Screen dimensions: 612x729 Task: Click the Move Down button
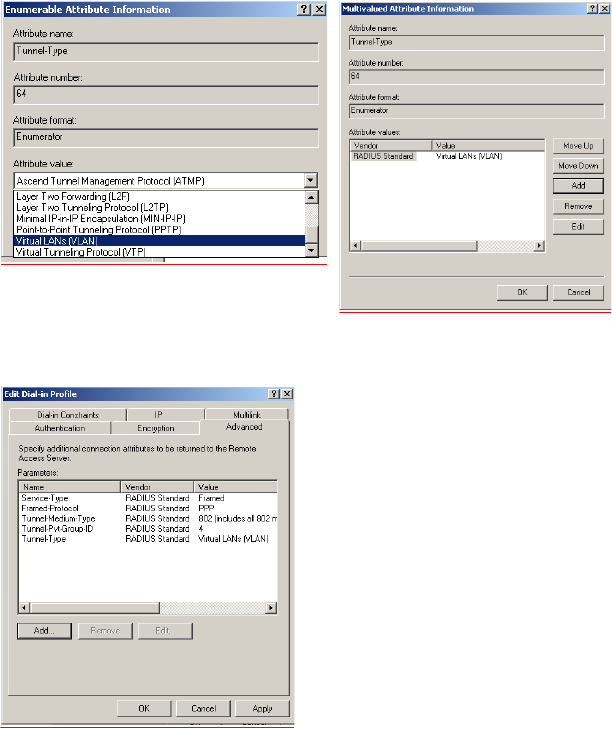click(x=578, y=166)
